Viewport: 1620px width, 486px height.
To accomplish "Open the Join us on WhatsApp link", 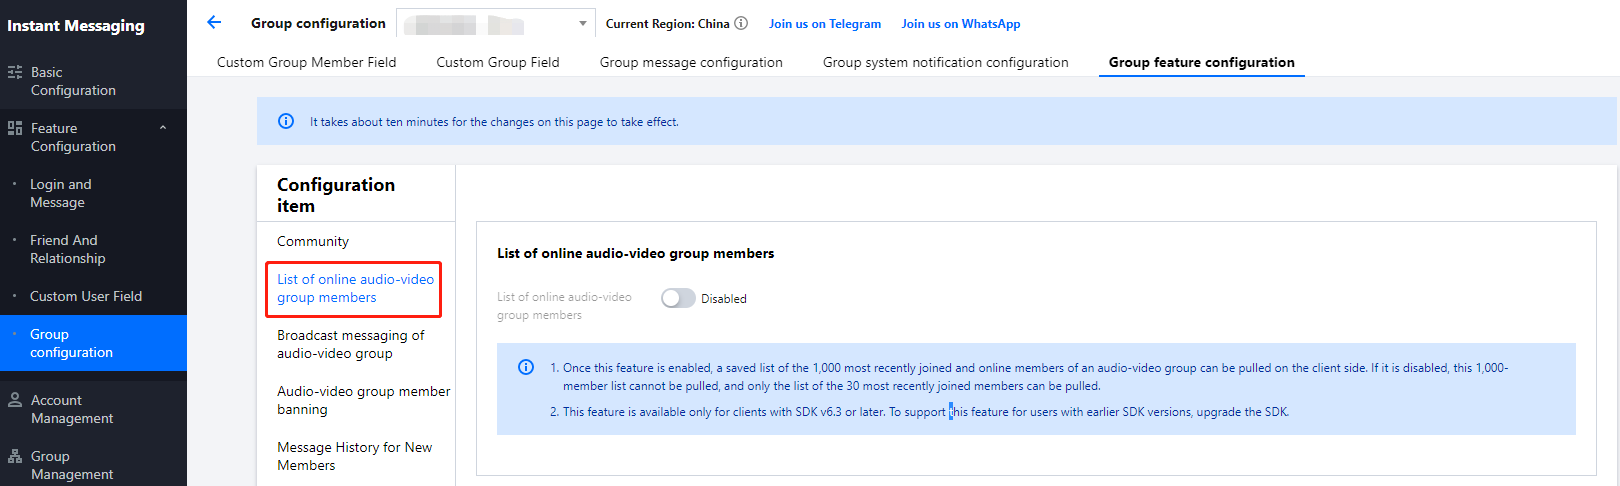I will (961, 24).
